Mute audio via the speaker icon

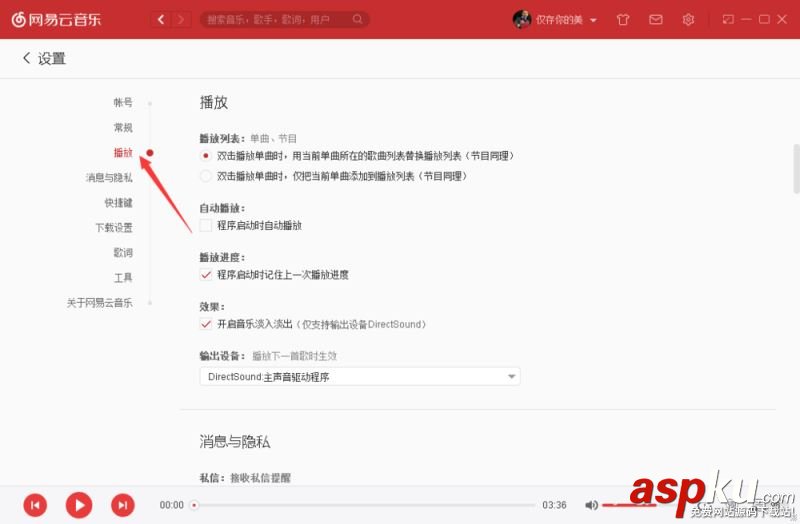(591, 505)
